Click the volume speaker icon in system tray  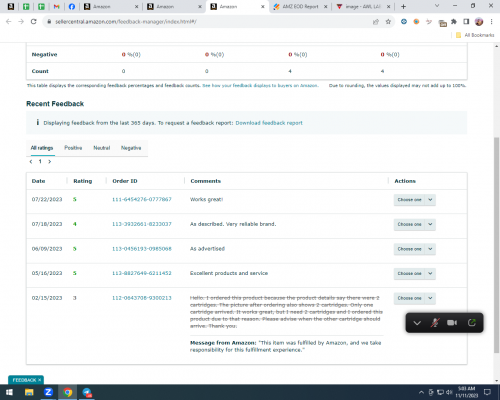point(449,392)
